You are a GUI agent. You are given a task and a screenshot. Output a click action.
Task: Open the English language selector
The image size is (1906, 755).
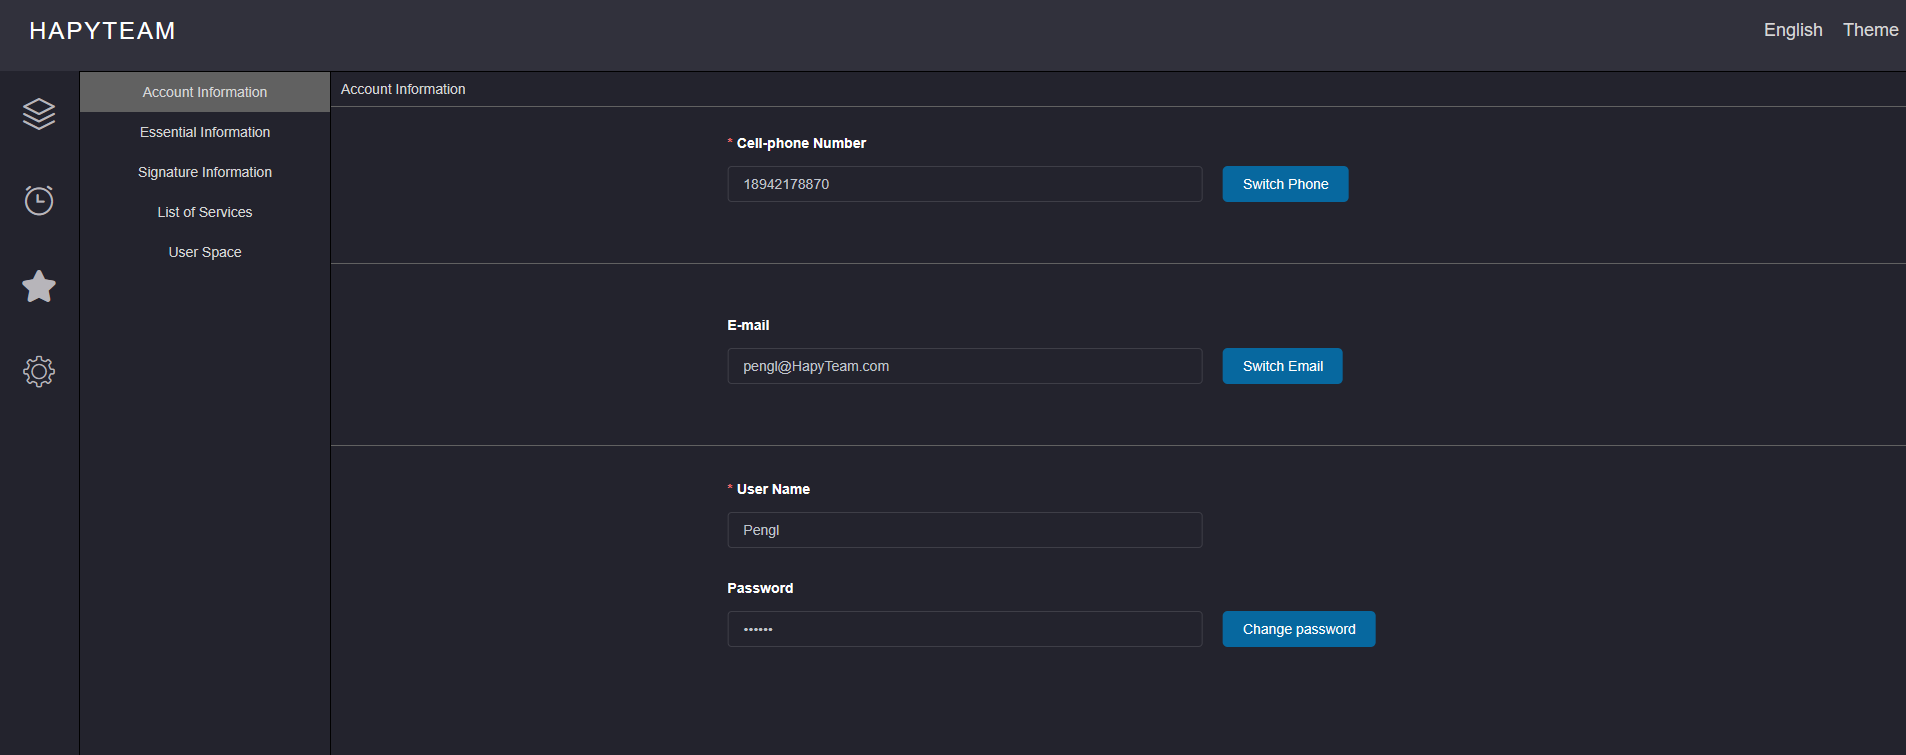1793,30
